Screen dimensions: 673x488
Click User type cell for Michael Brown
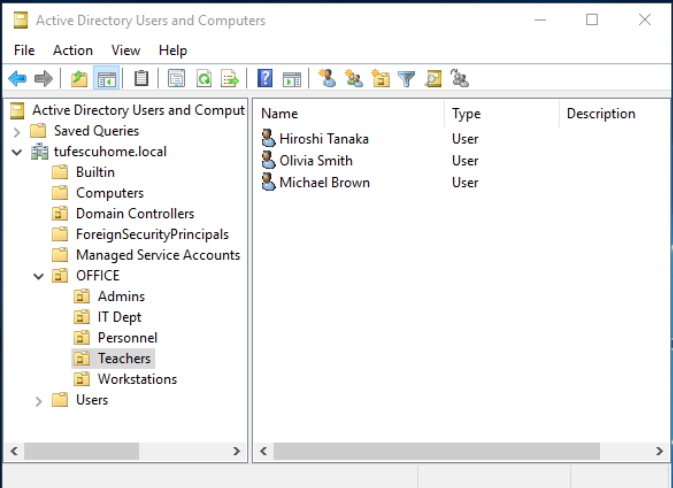tap(465, 182)
